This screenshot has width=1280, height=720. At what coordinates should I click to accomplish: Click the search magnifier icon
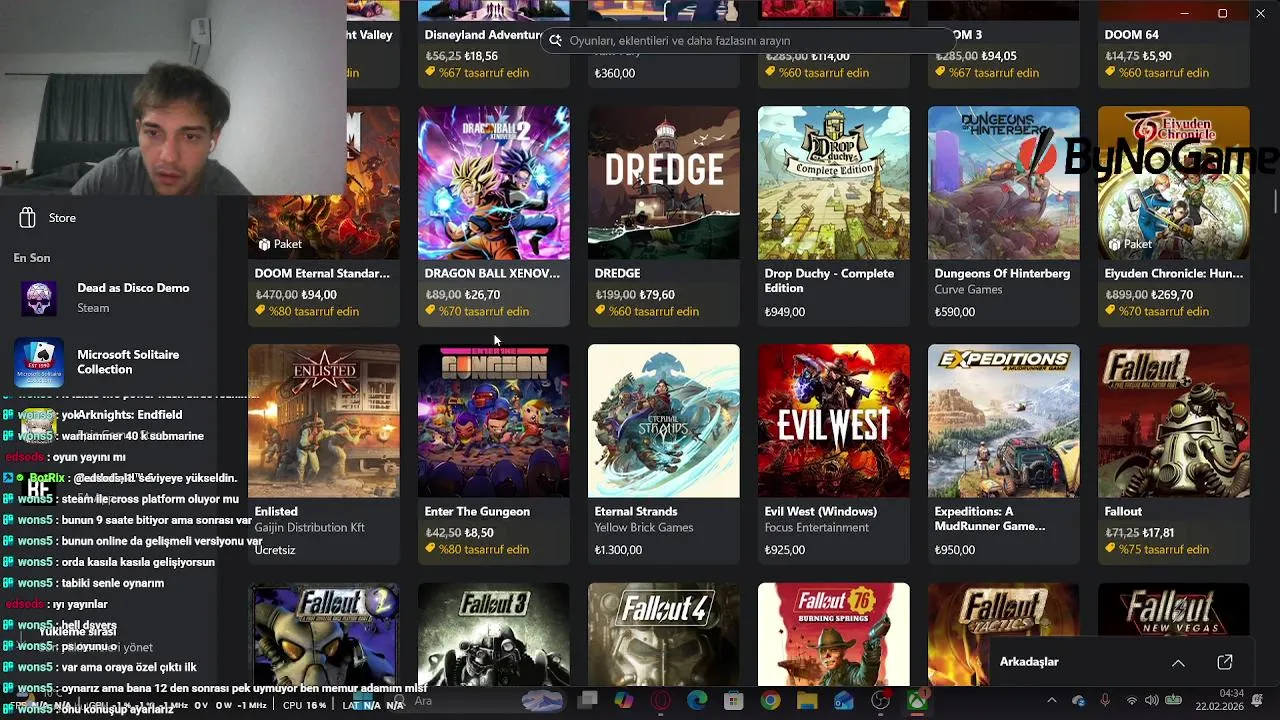tap(556, 41)
